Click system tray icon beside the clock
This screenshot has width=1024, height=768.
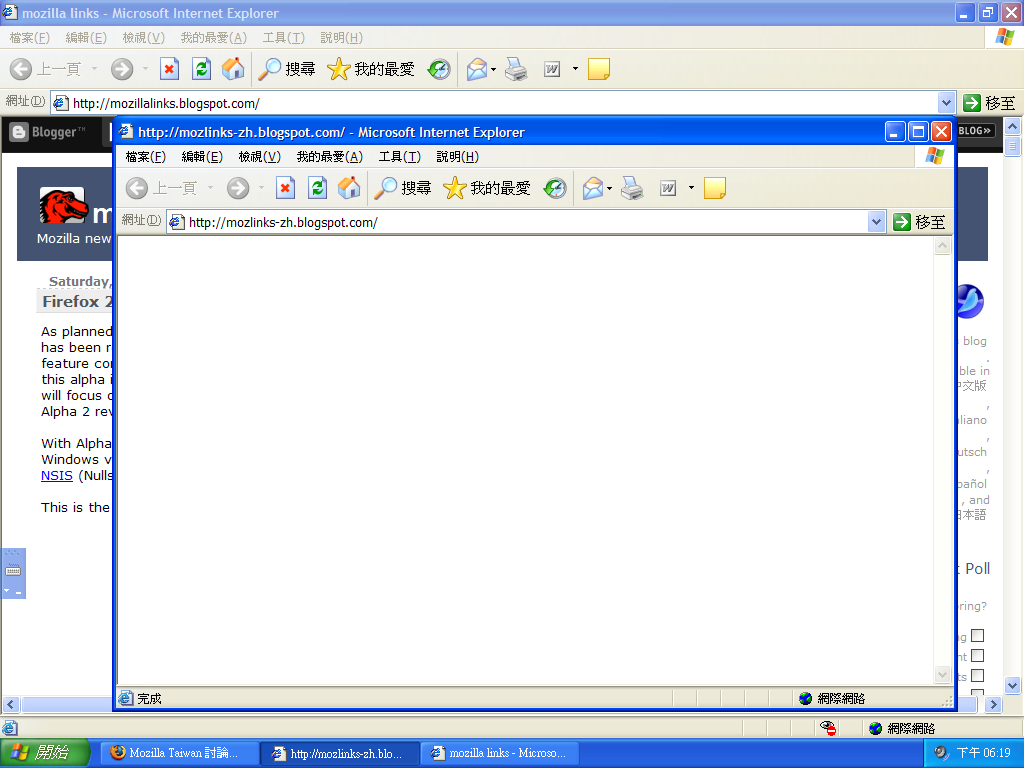[940, 752]
